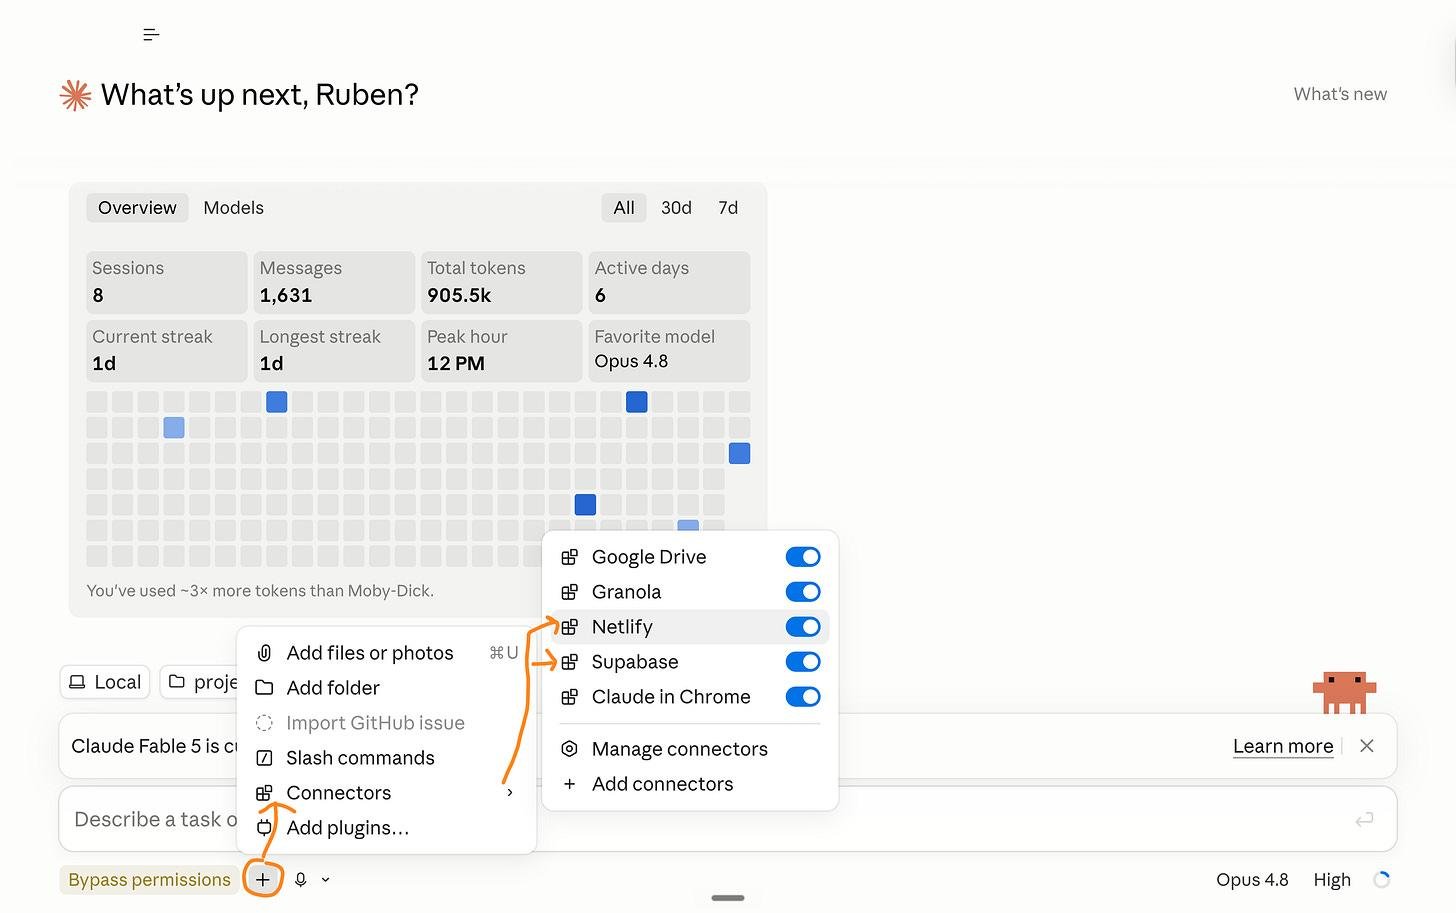This screenshot has width=1456, height=913.
Task: Click the Supabase connector icon
Action: pyautogui.click(x=570, y=662)
